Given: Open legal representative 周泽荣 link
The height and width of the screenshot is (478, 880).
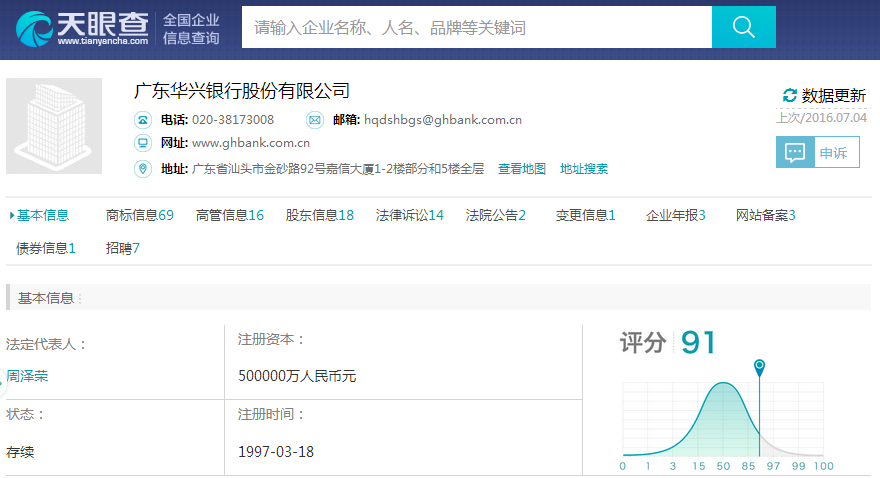Looking at the screenshot, I should point(28,377).
